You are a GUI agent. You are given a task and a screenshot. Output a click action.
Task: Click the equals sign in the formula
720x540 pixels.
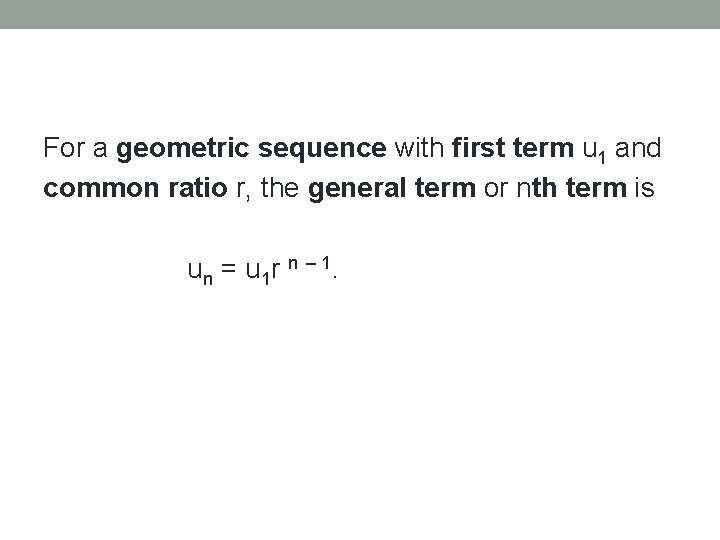click(x=229, y=270)
